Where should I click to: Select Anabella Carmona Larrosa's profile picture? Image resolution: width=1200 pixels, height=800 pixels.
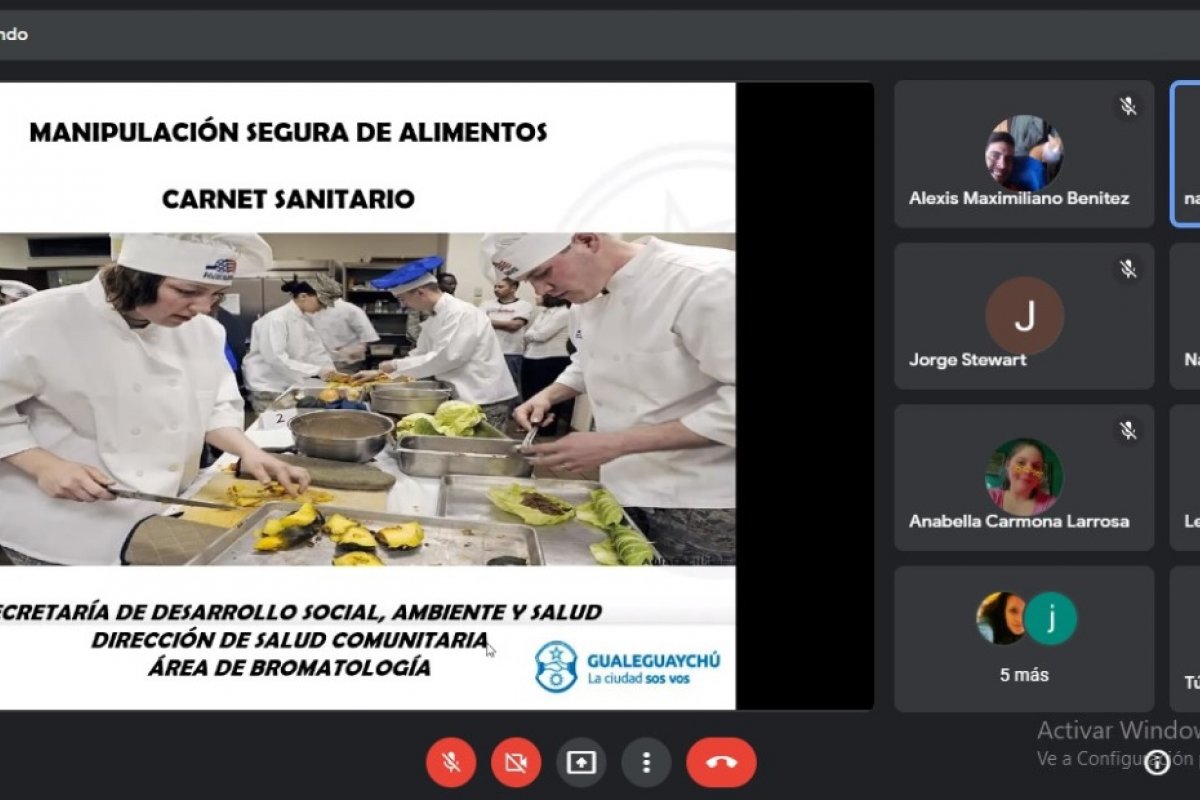point(1024,477)
